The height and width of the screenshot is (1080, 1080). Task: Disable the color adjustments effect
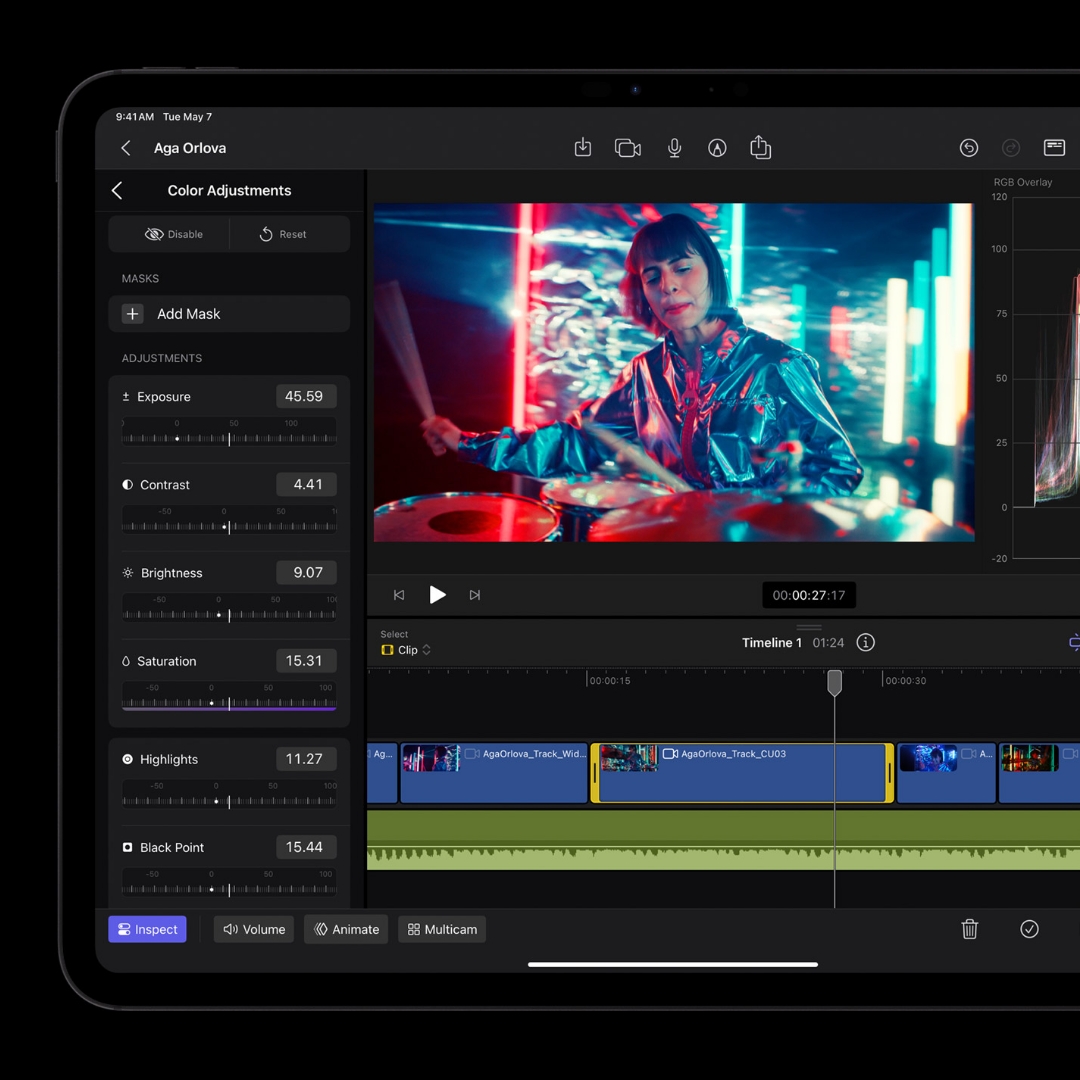click(174, 234)
